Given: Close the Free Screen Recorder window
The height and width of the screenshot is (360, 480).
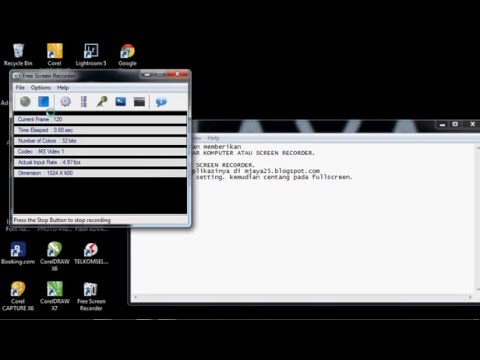Looking at the screenshot, I should (x=177, y=74).
